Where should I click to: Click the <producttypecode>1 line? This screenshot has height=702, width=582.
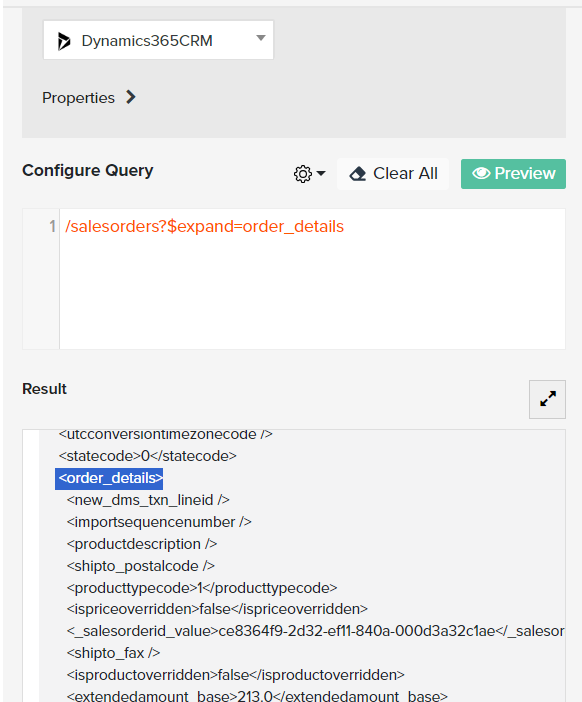click(202, 588)
